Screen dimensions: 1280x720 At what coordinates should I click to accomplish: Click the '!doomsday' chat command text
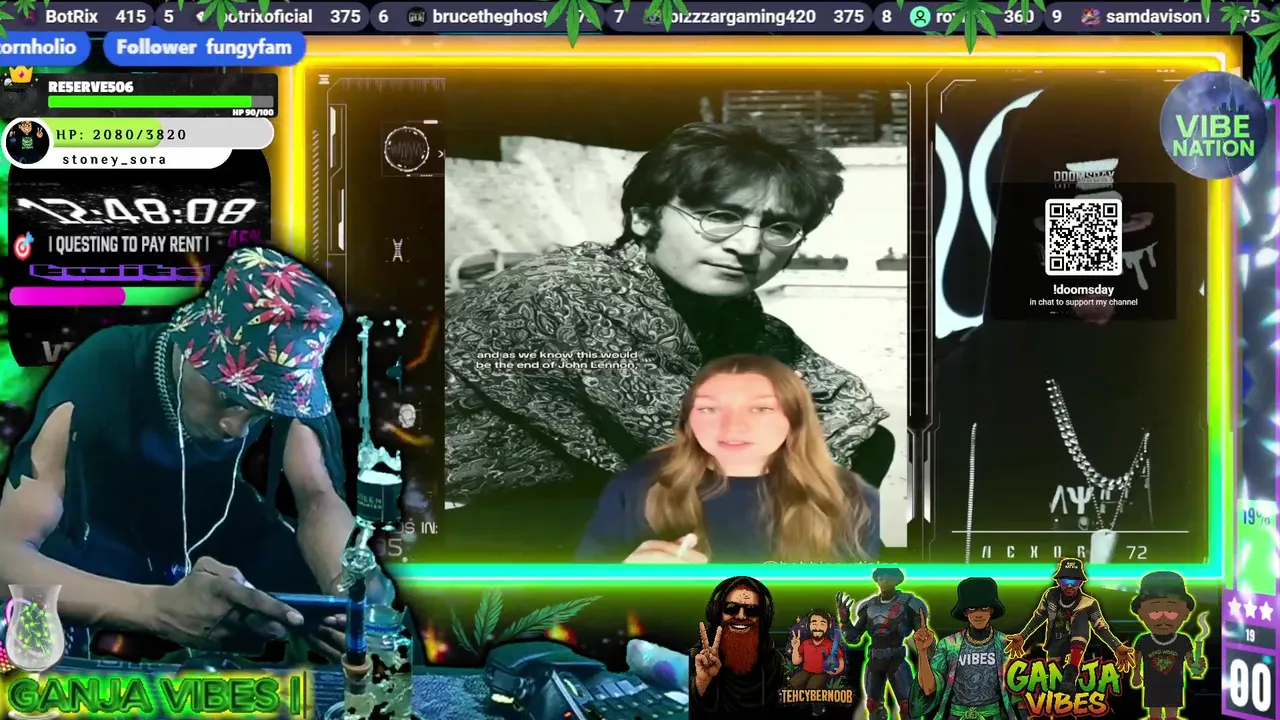[x=1083, y=290]
